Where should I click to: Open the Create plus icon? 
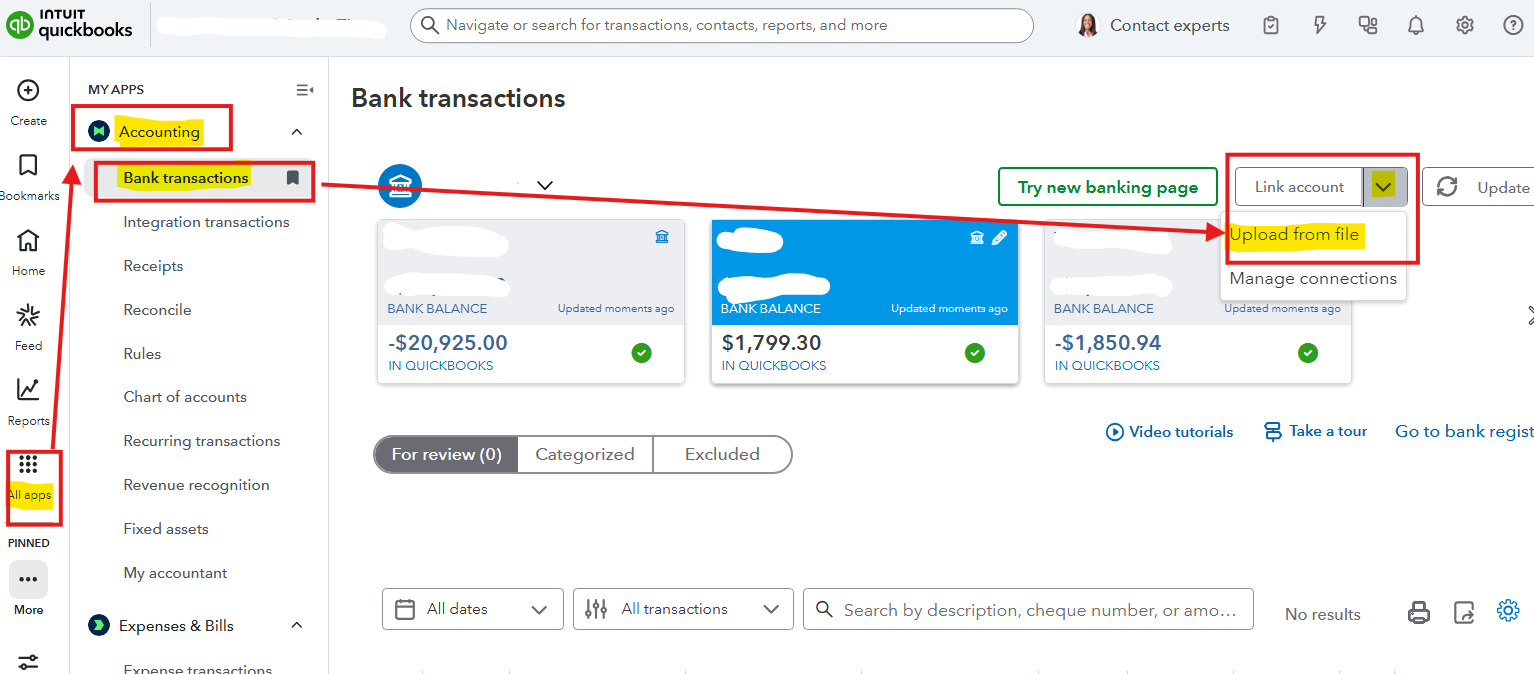point(29,91)
